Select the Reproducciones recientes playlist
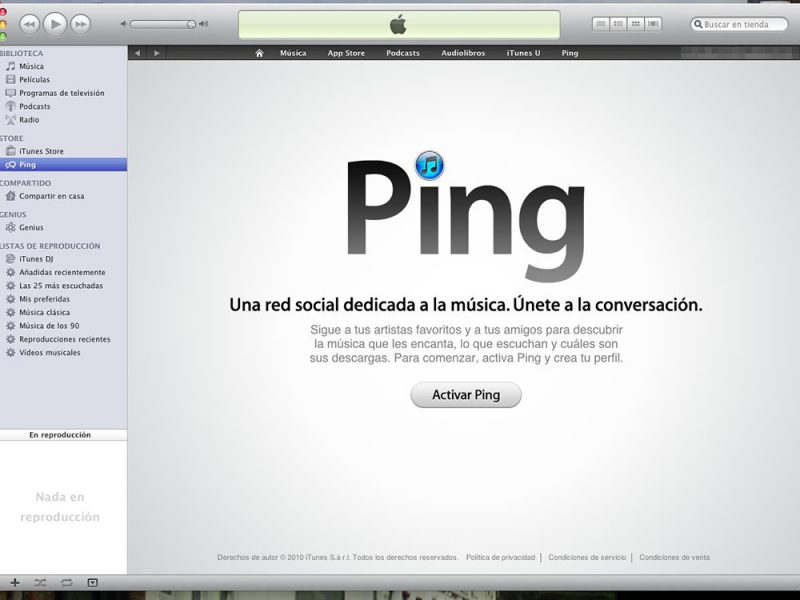800x600 pixels. tap(63, 339)
